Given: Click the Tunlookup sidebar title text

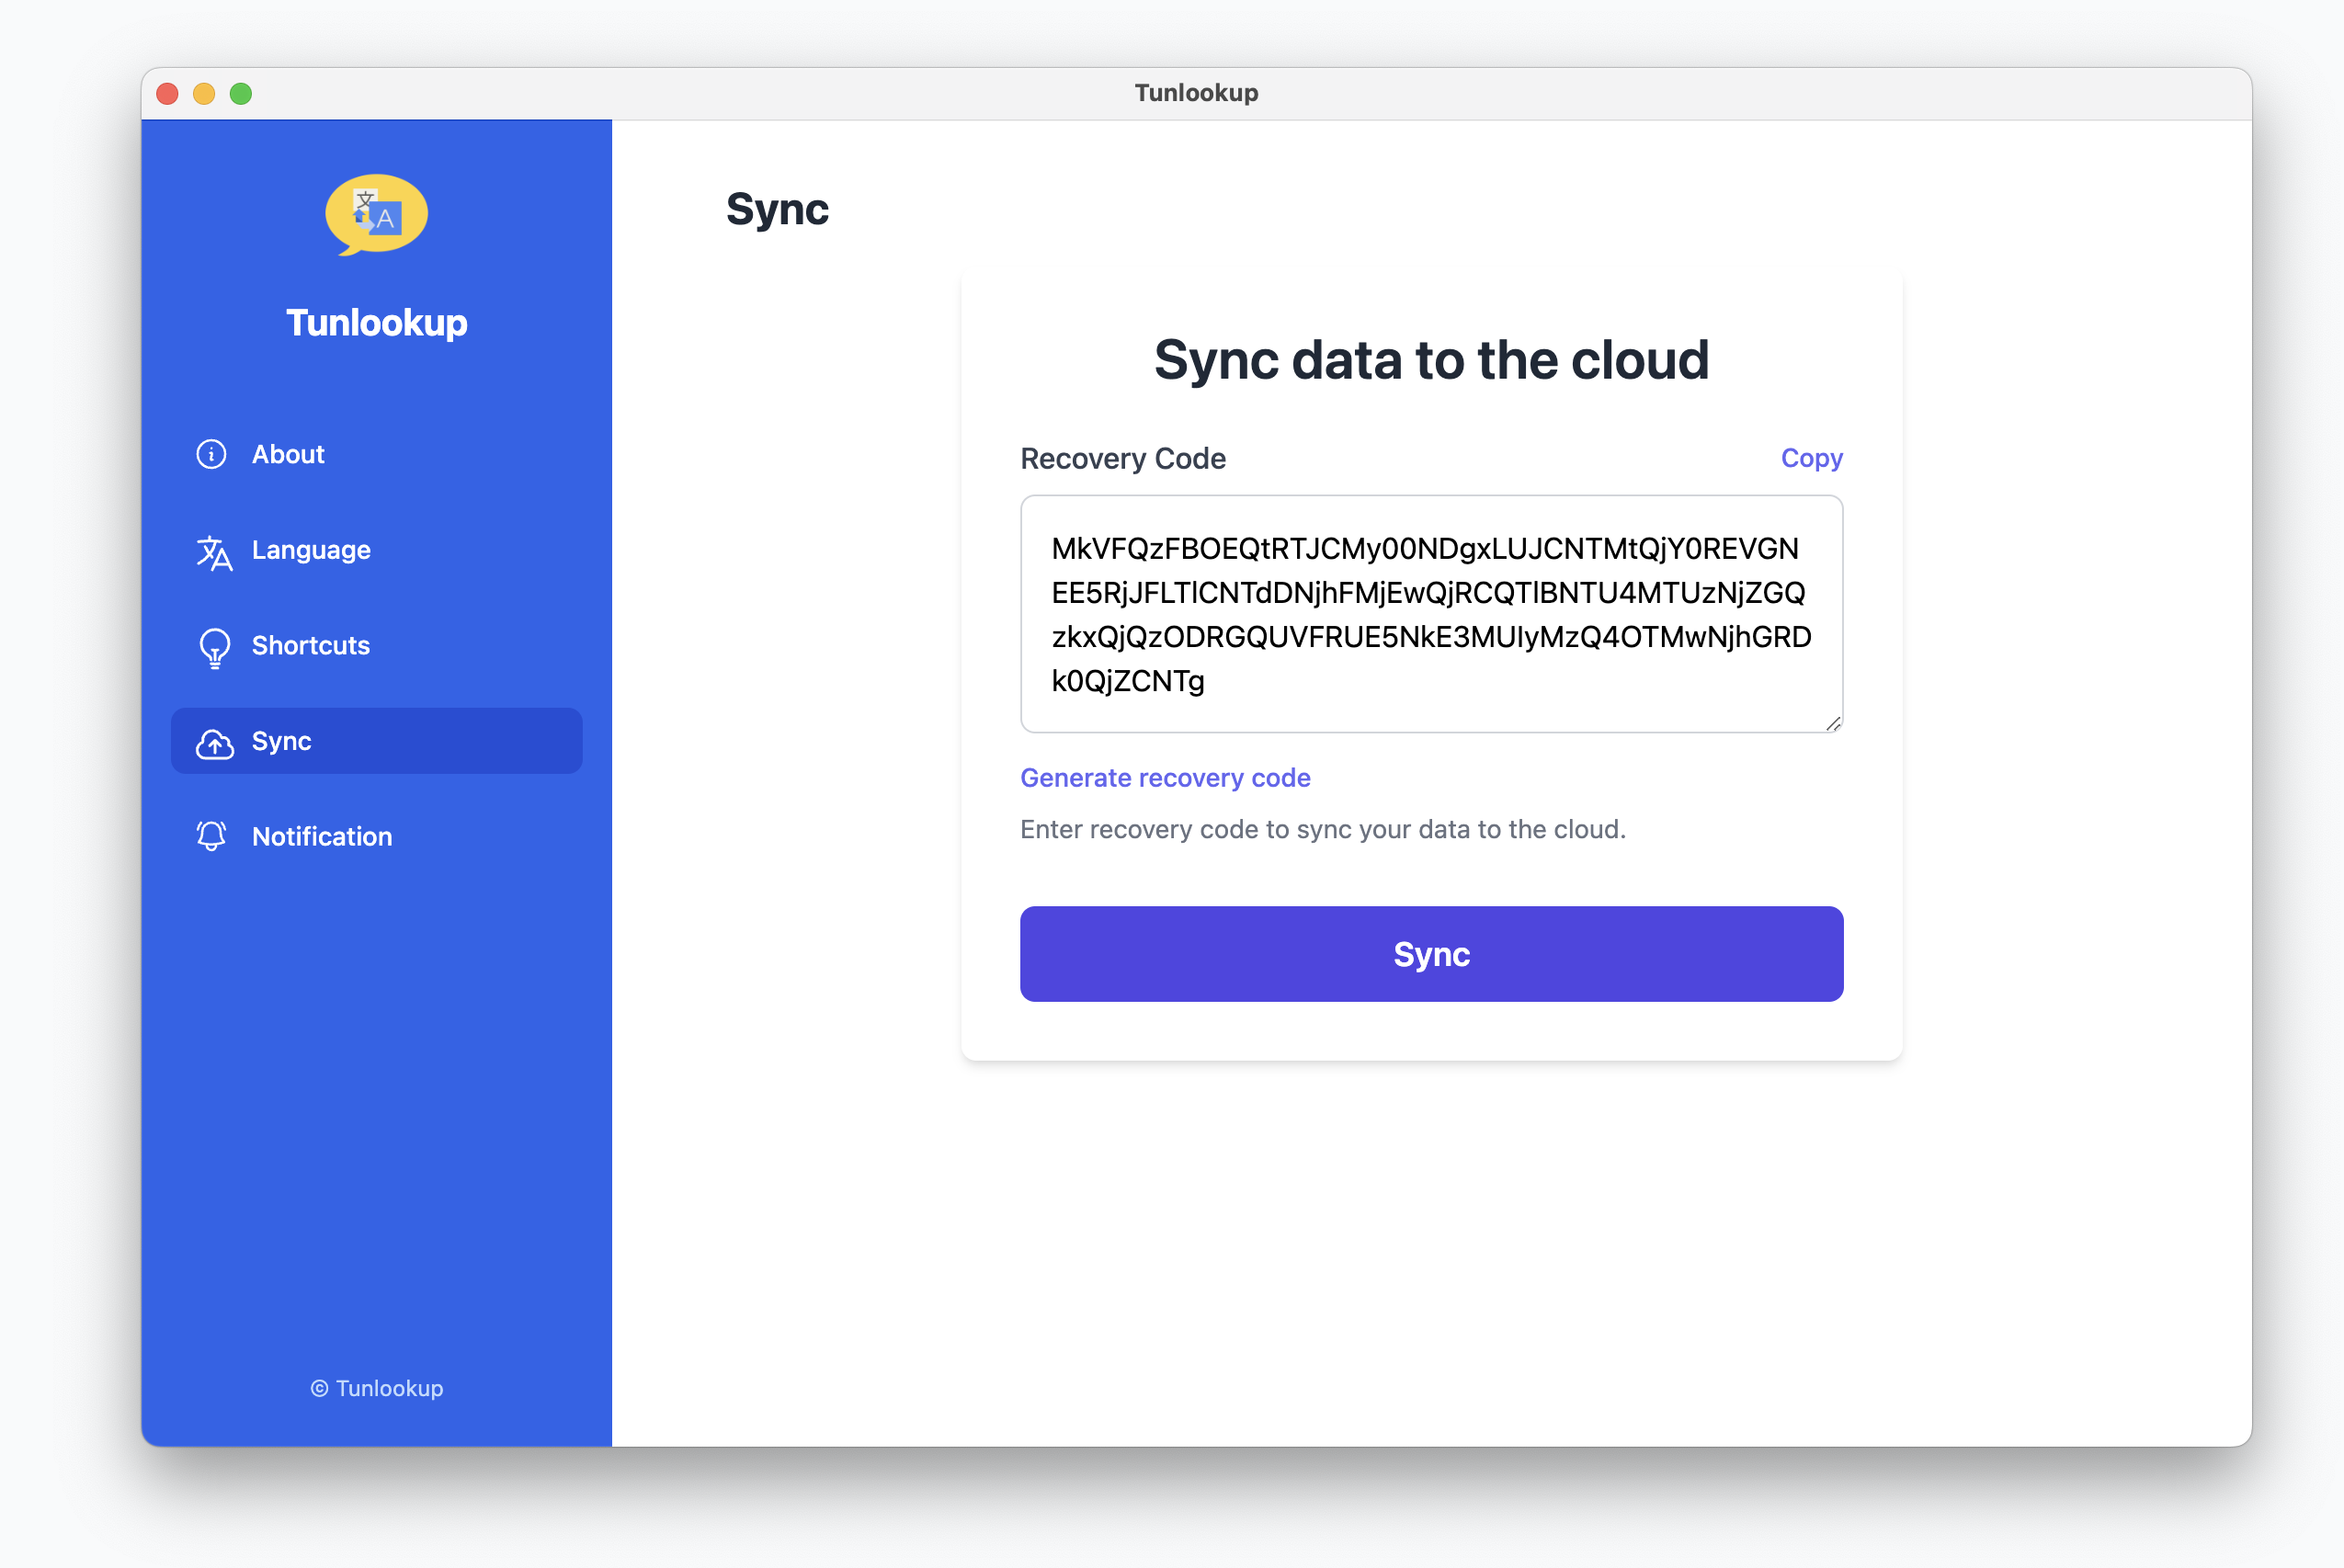Looking at the screenshot, I should click(x=376, y=323).
